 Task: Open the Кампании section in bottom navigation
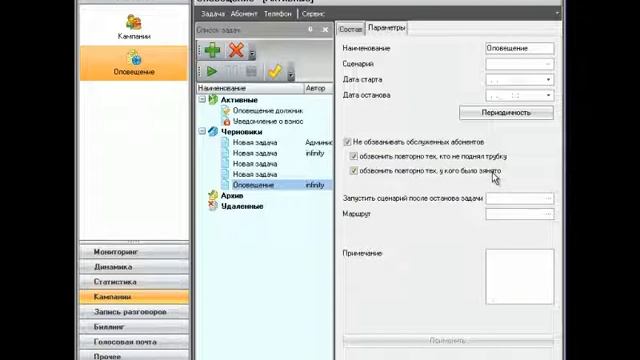click(134, 297)
